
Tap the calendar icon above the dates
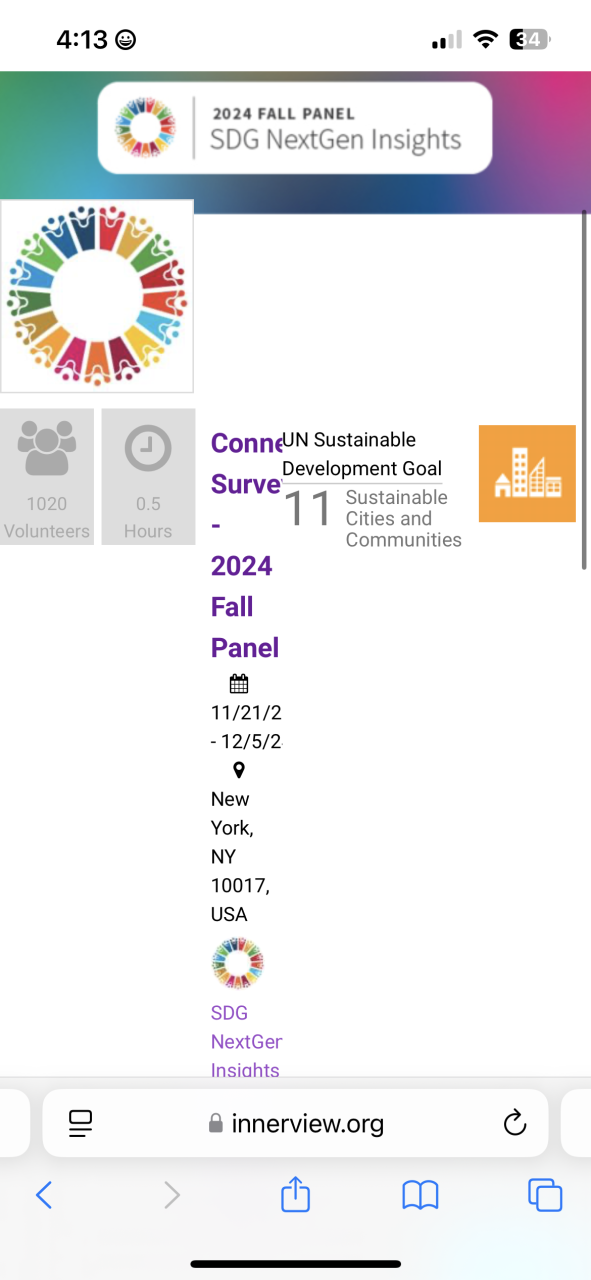239,684
